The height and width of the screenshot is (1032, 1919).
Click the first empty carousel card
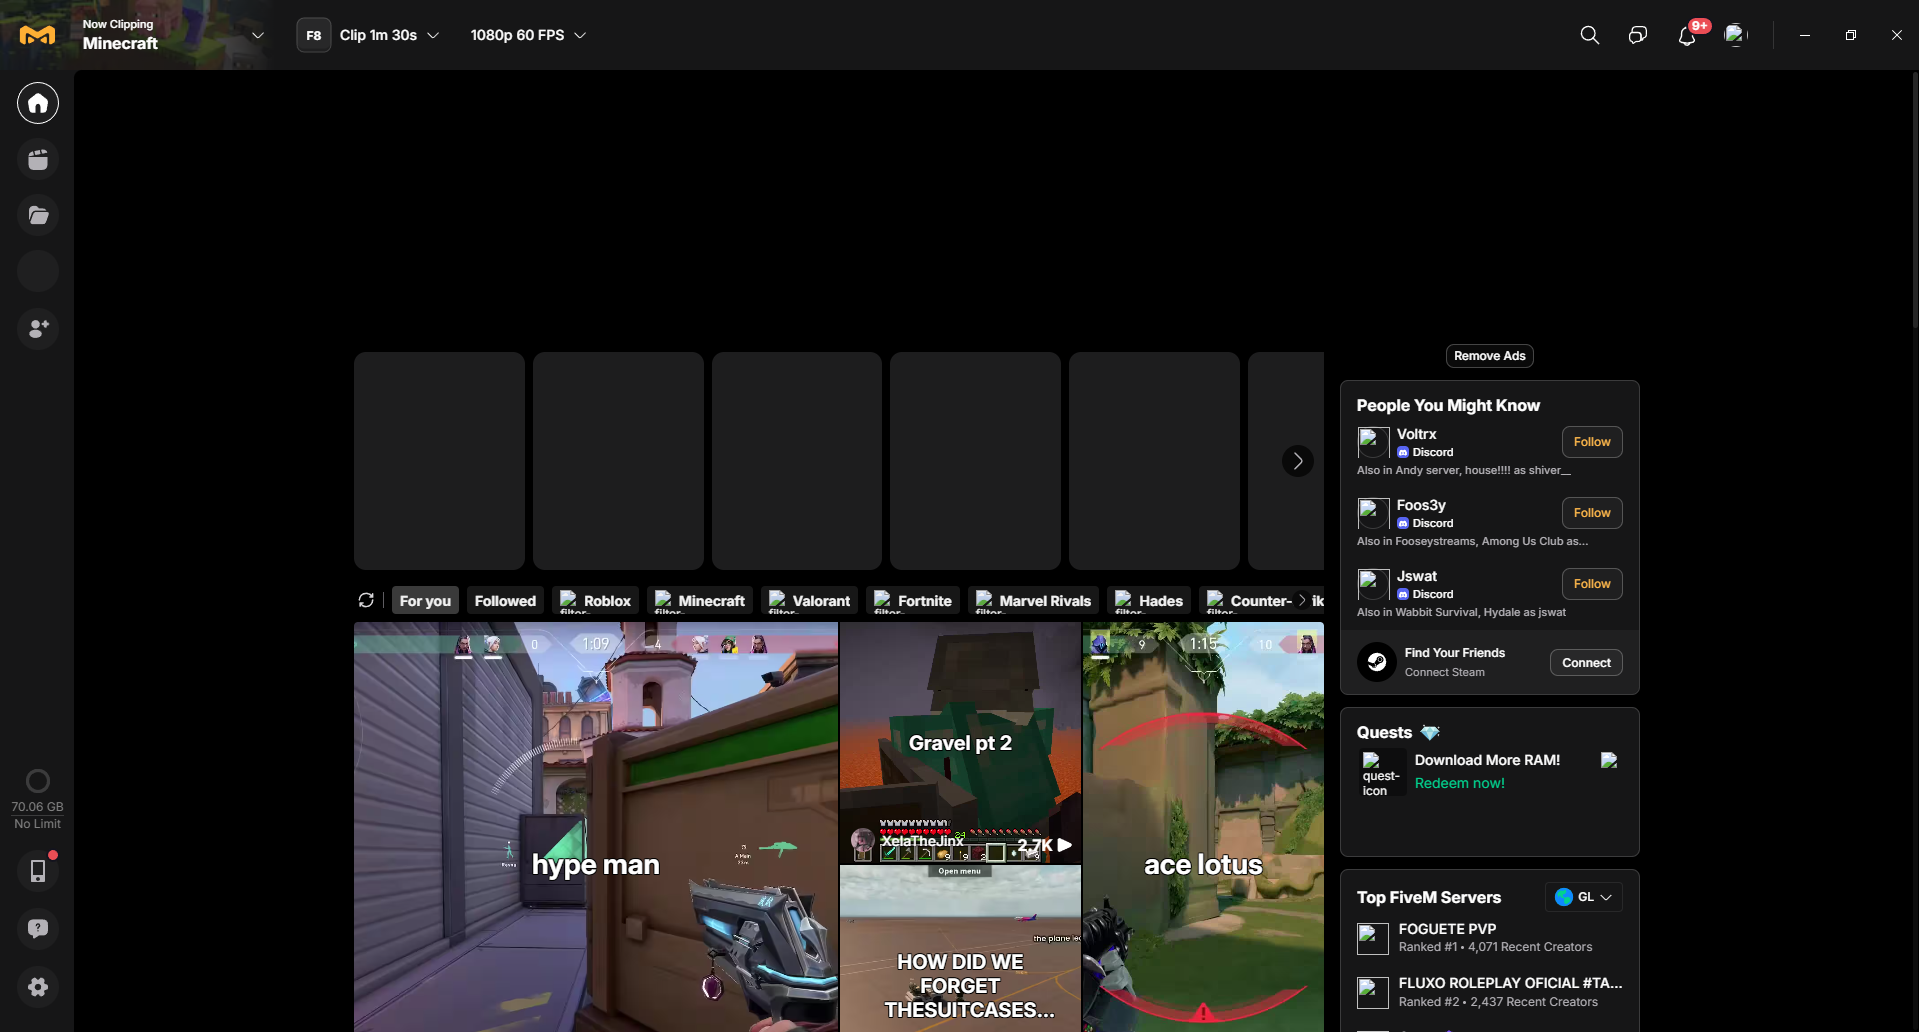click(x=439, y=461)
